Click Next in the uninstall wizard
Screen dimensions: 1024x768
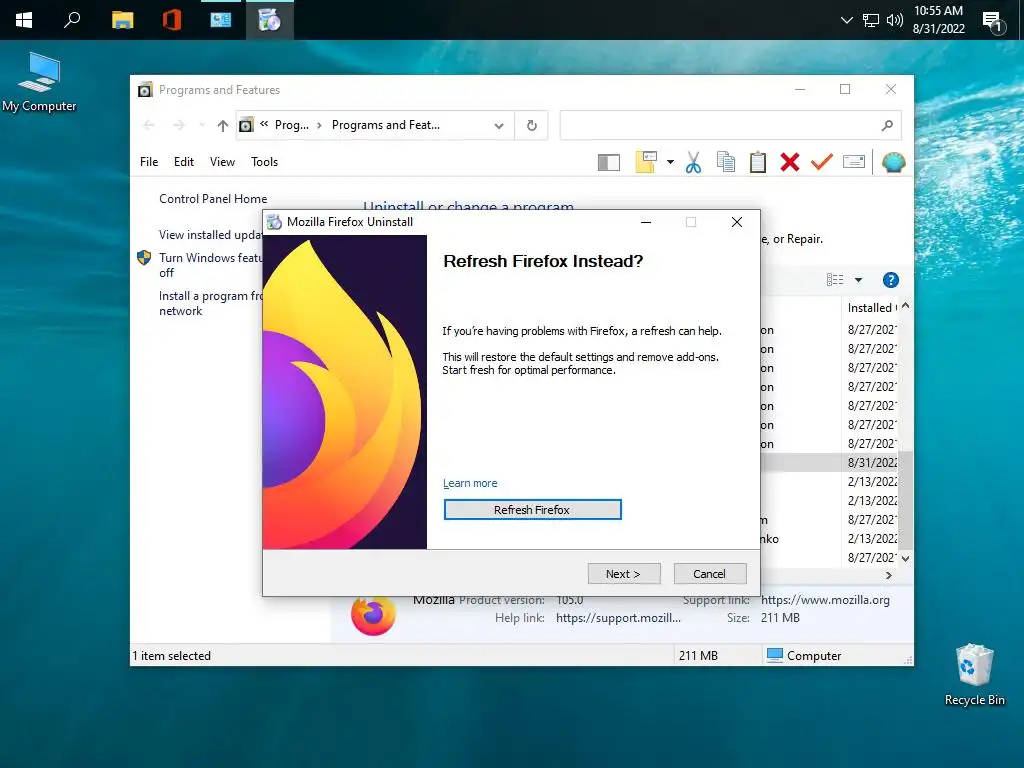(x=624, y=573)
